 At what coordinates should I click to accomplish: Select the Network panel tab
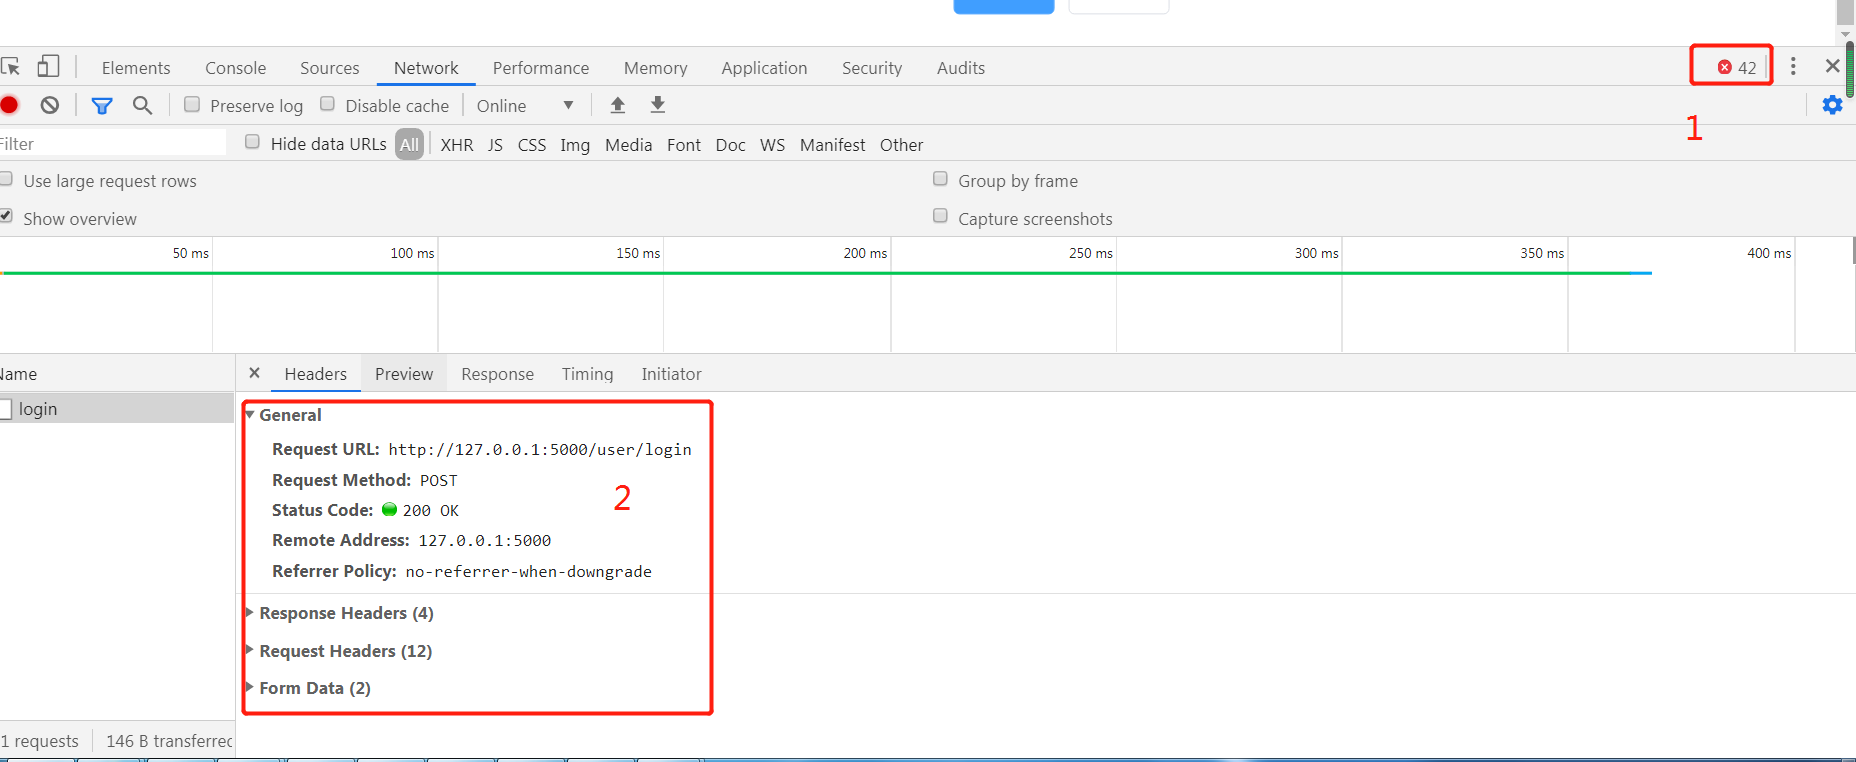426,68
